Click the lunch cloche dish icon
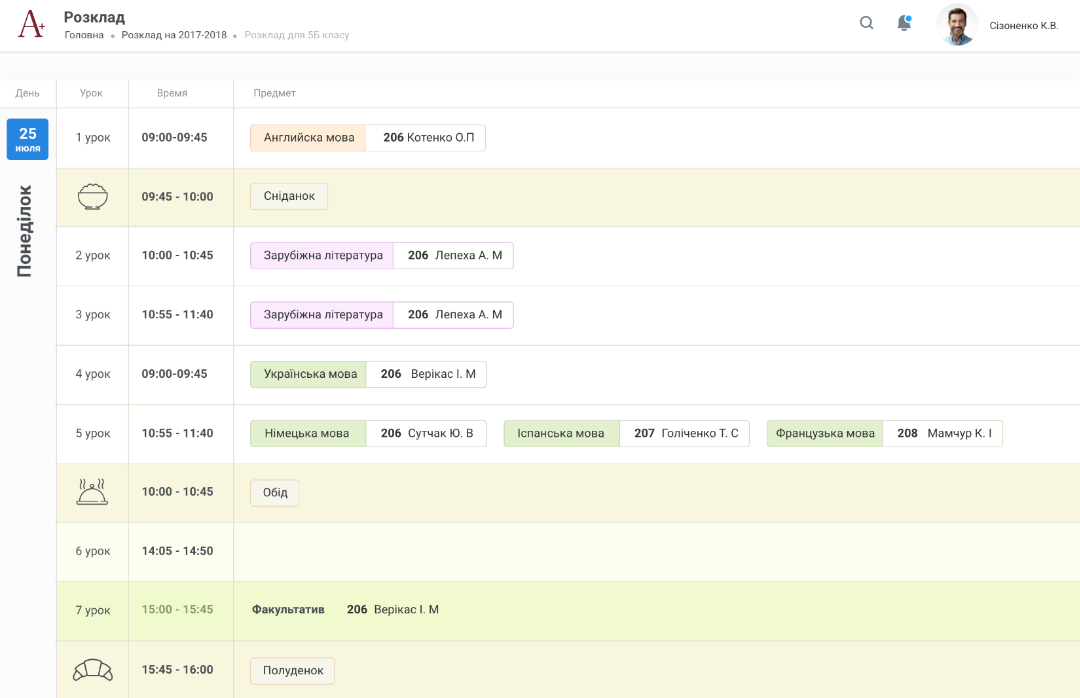The height and width of the screenshot is (698, 1080). 92,492
